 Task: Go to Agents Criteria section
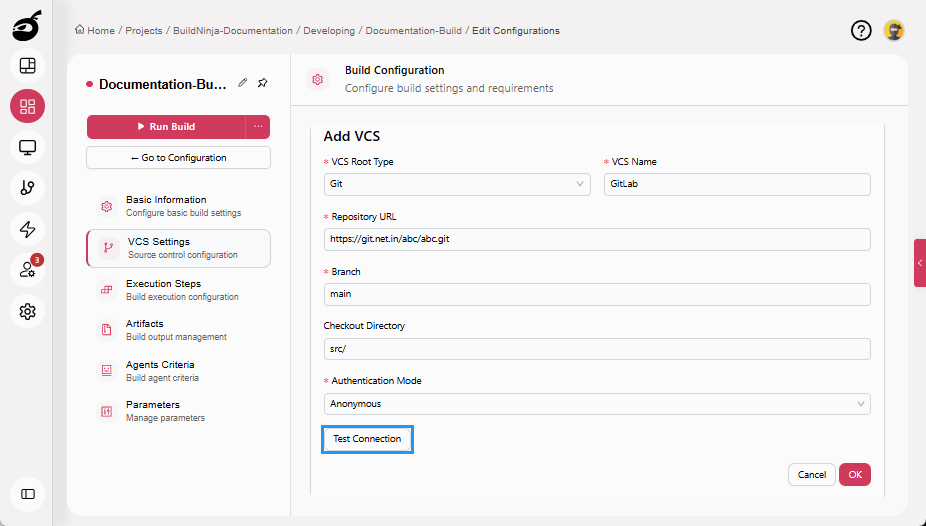178,371
